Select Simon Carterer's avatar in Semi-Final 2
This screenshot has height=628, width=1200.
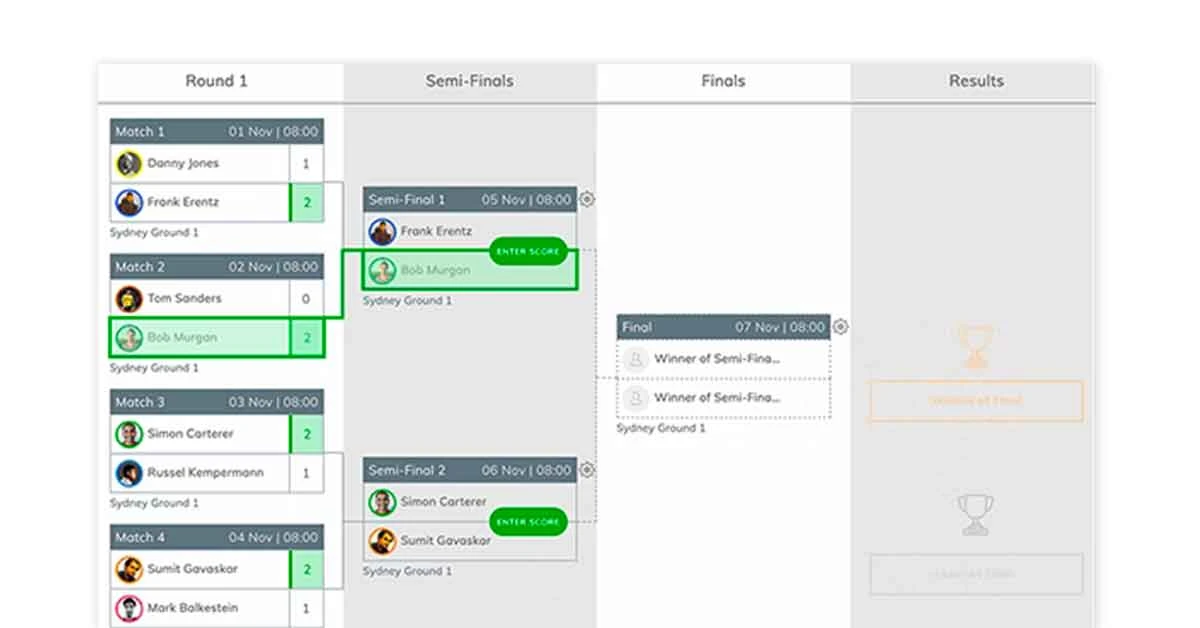[381, 501]
